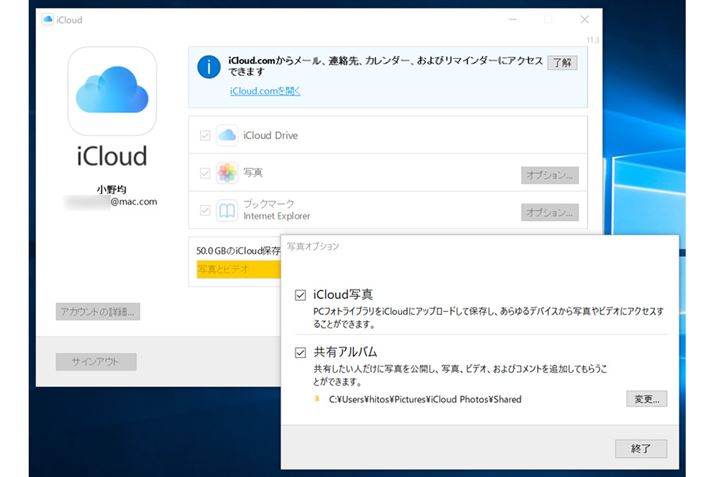Viewport: 715px width, 477px height.
Task: Click the 写真オプション dialog title
Action: pos(313,246)
